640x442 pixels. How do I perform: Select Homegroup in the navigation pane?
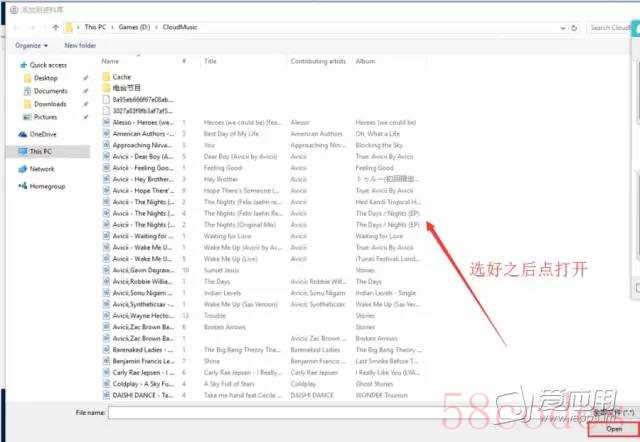[x=47, y=187]
